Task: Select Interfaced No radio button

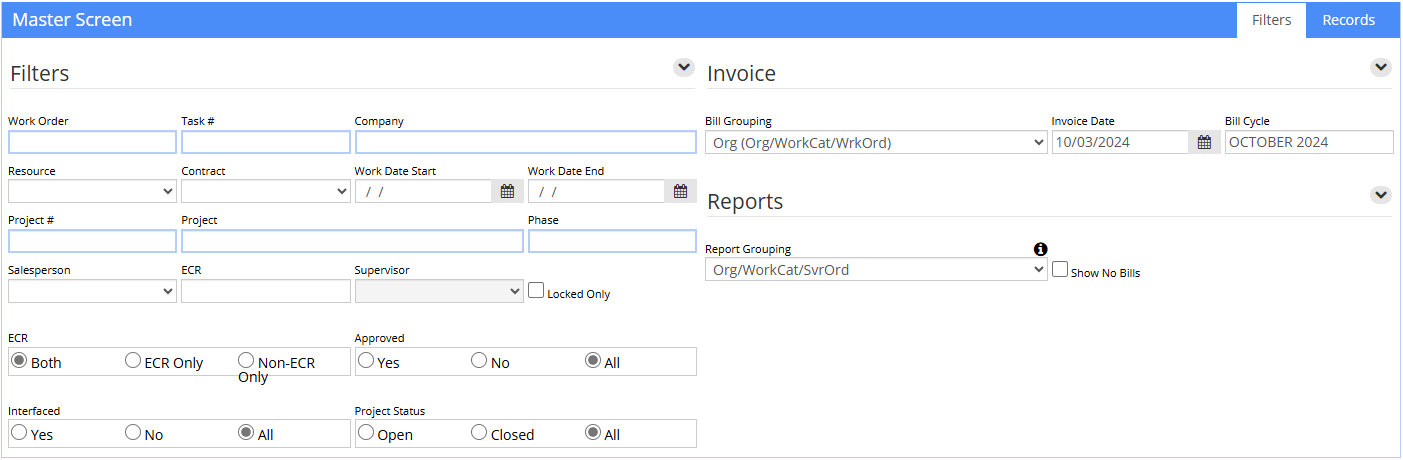Action: point(133,433)
